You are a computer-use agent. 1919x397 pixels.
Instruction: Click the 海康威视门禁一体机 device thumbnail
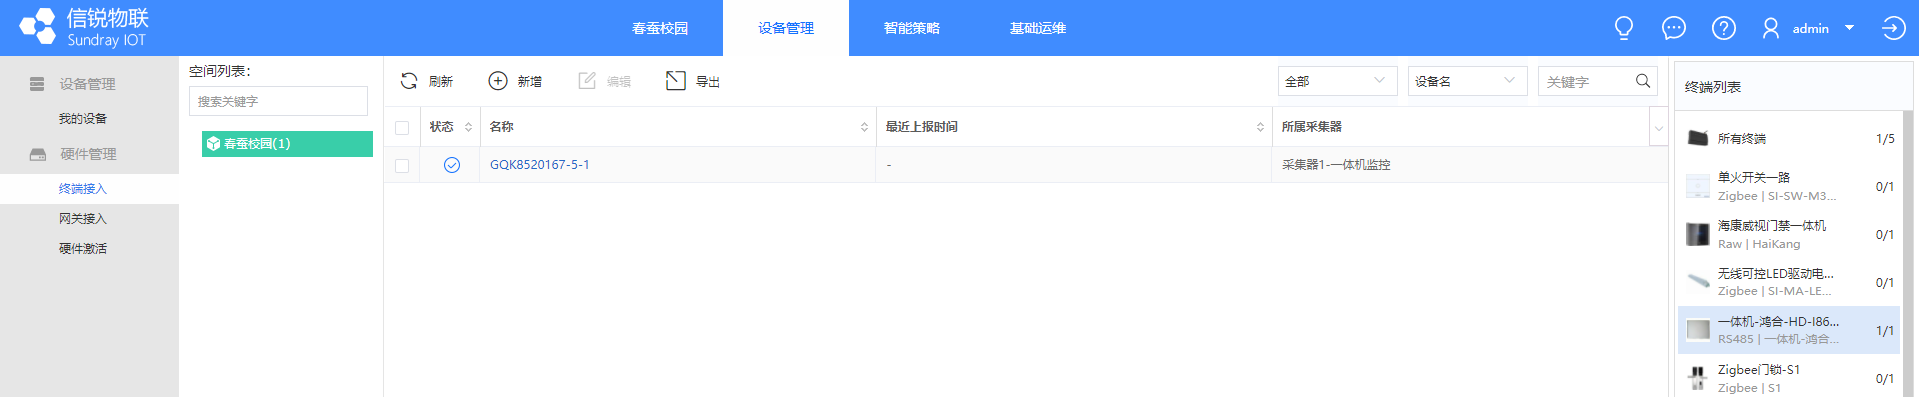1698,234
